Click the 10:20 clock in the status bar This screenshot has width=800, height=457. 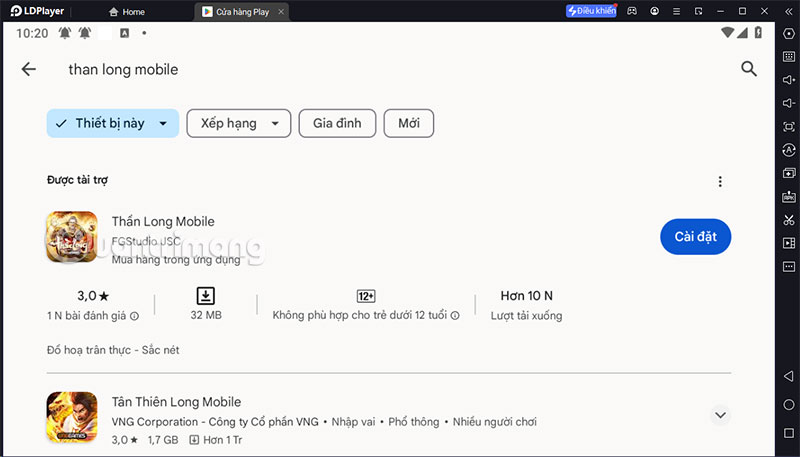32,34
